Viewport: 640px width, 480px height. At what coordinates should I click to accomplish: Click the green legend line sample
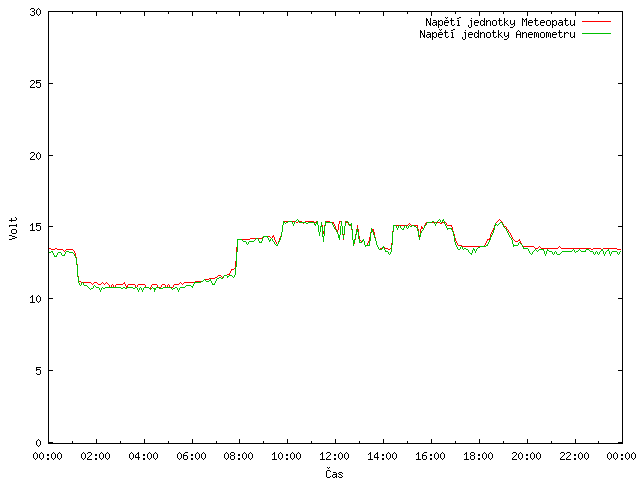[x=596, y=34]
